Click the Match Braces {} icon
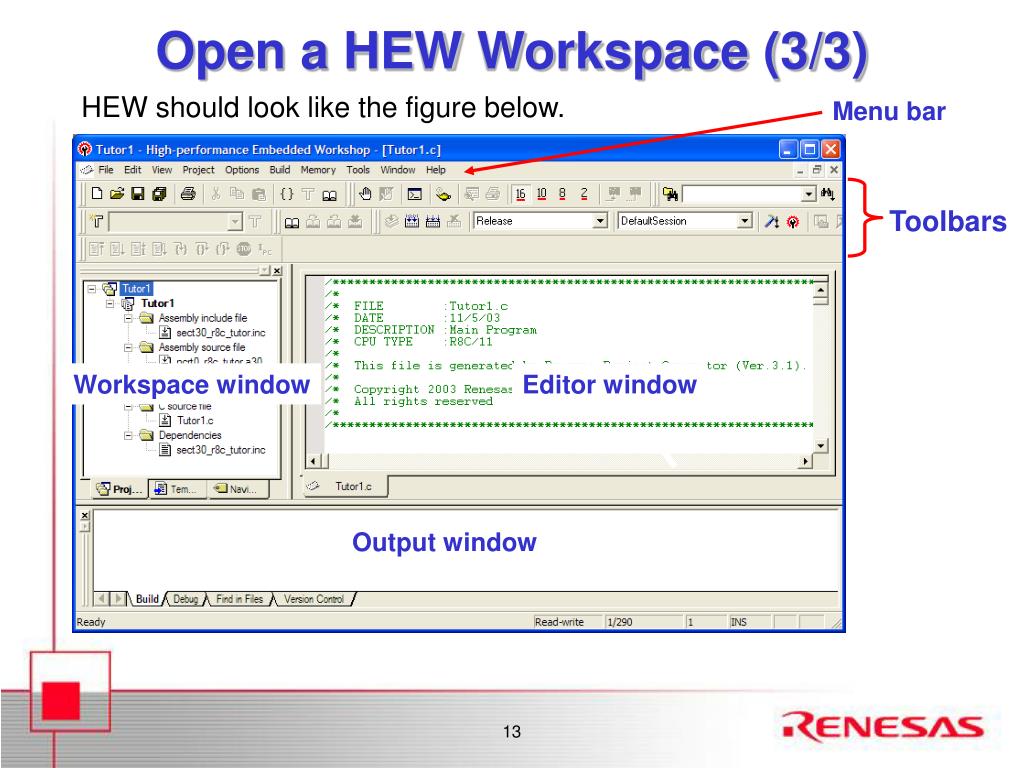The width and height of the screenshot is (1024, 768). 287,193
